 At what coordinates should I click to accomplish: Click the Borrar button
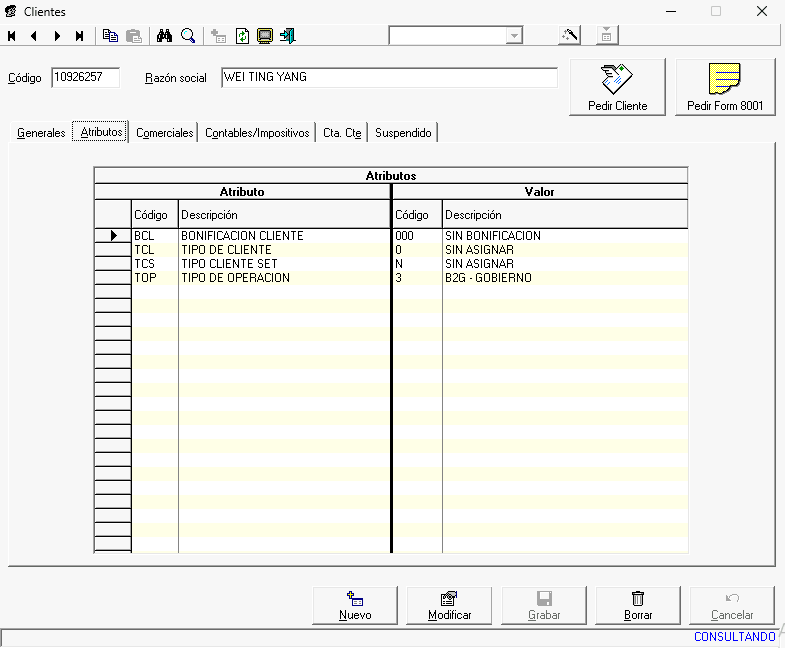pyautogui.click(x=638, y=606)
